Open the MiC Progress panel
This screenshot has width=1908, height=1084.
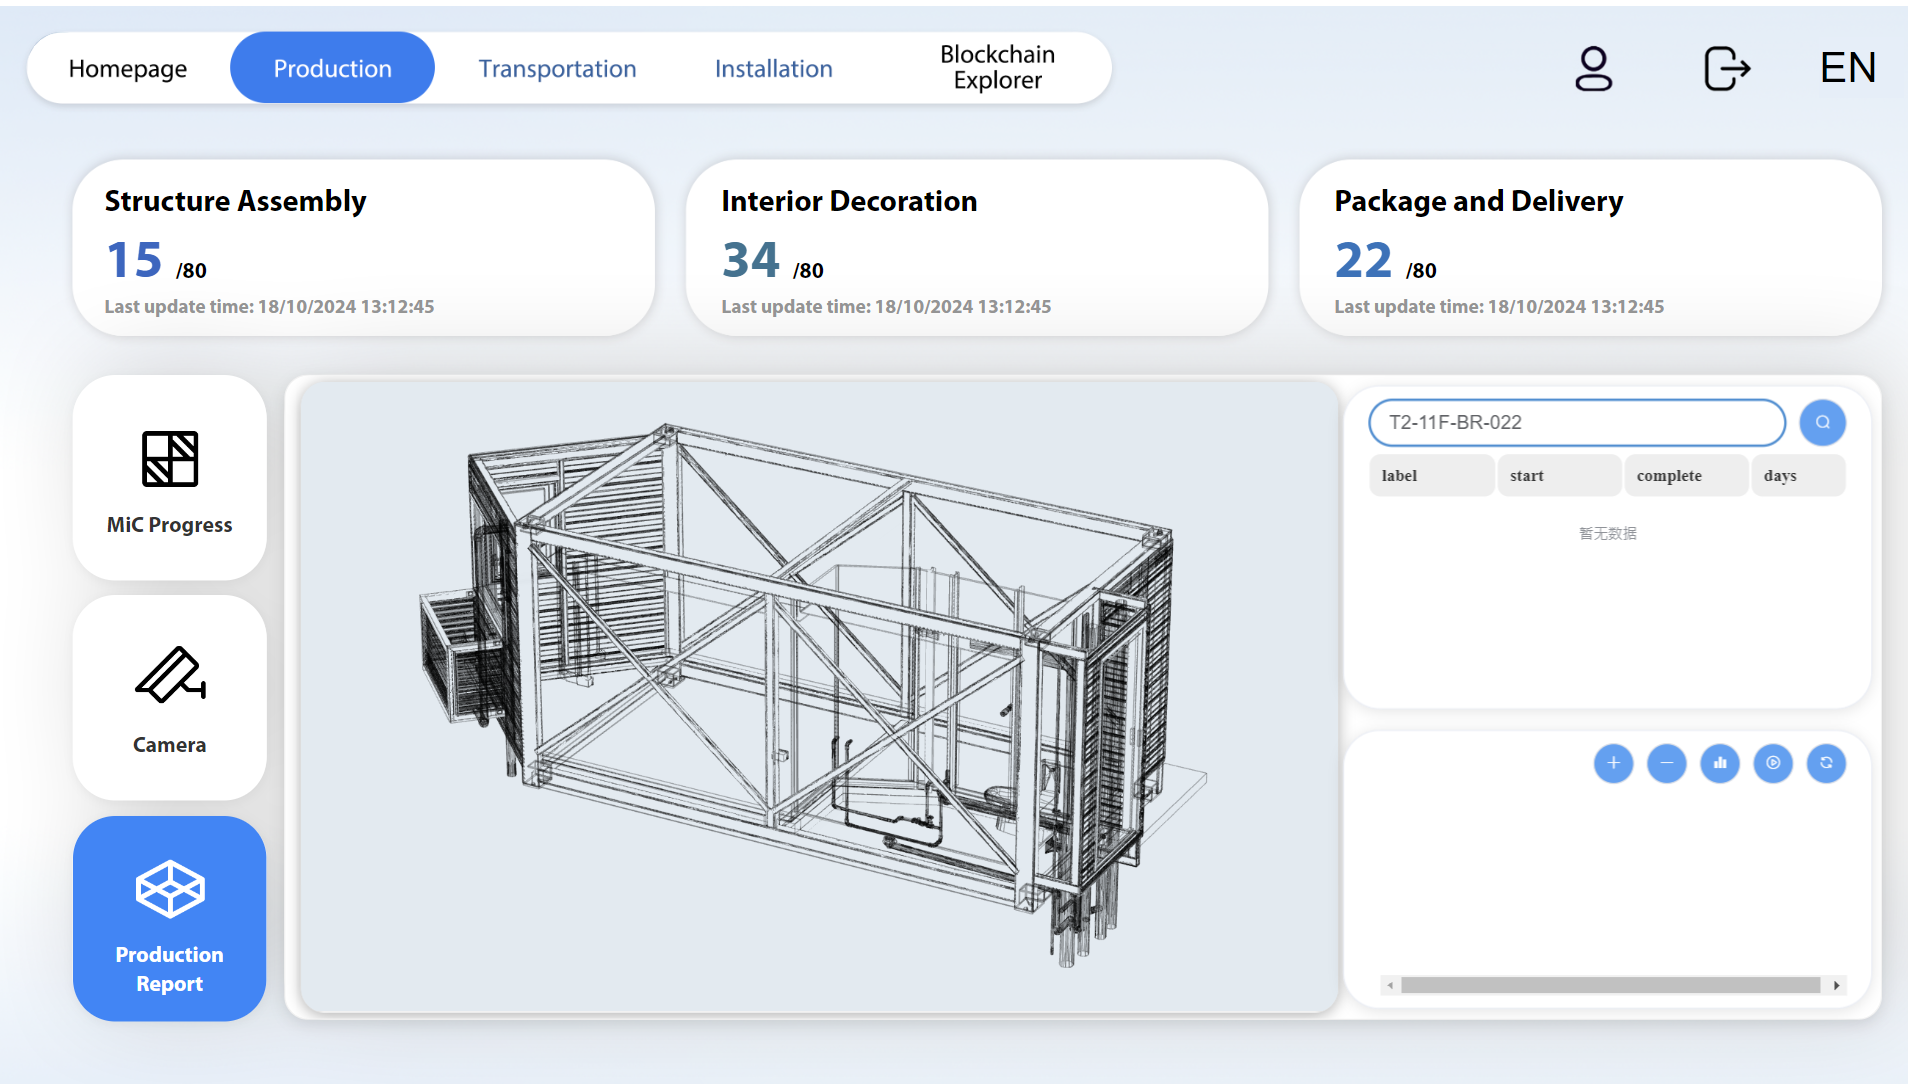pos(170,478)
